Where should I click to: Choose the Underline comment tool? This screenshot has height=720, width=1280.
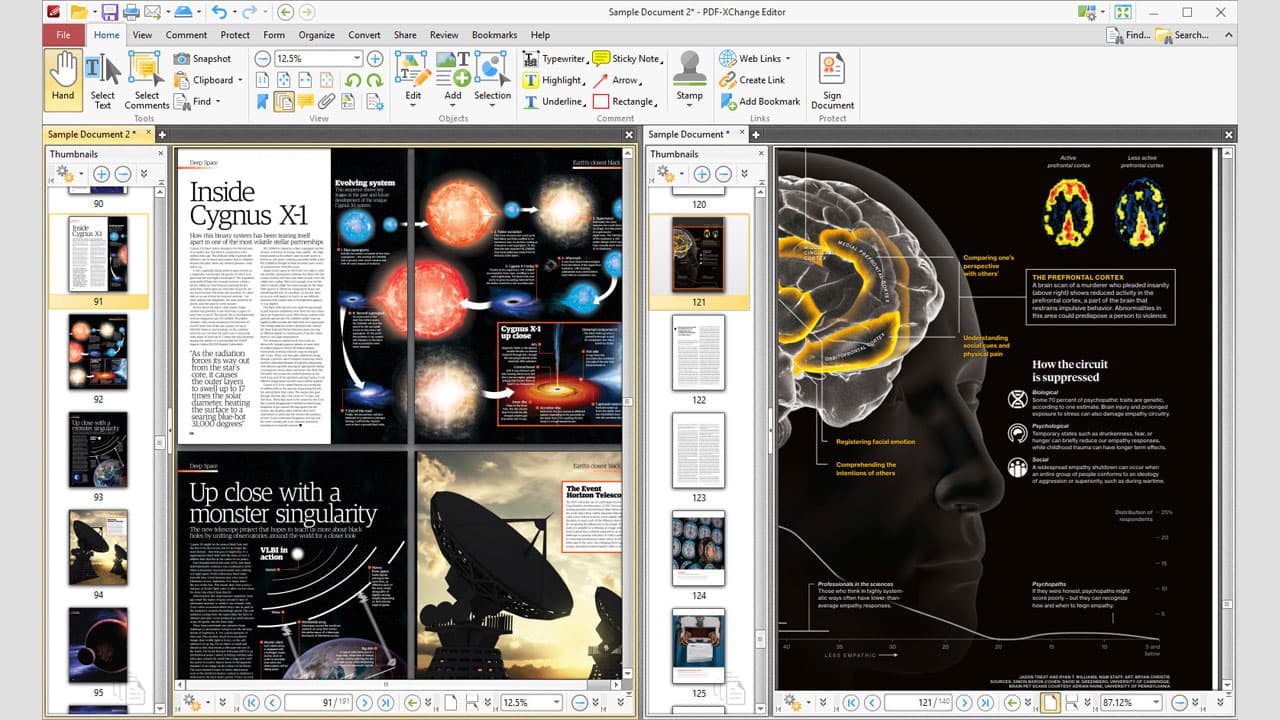click(x=560, y=101)
